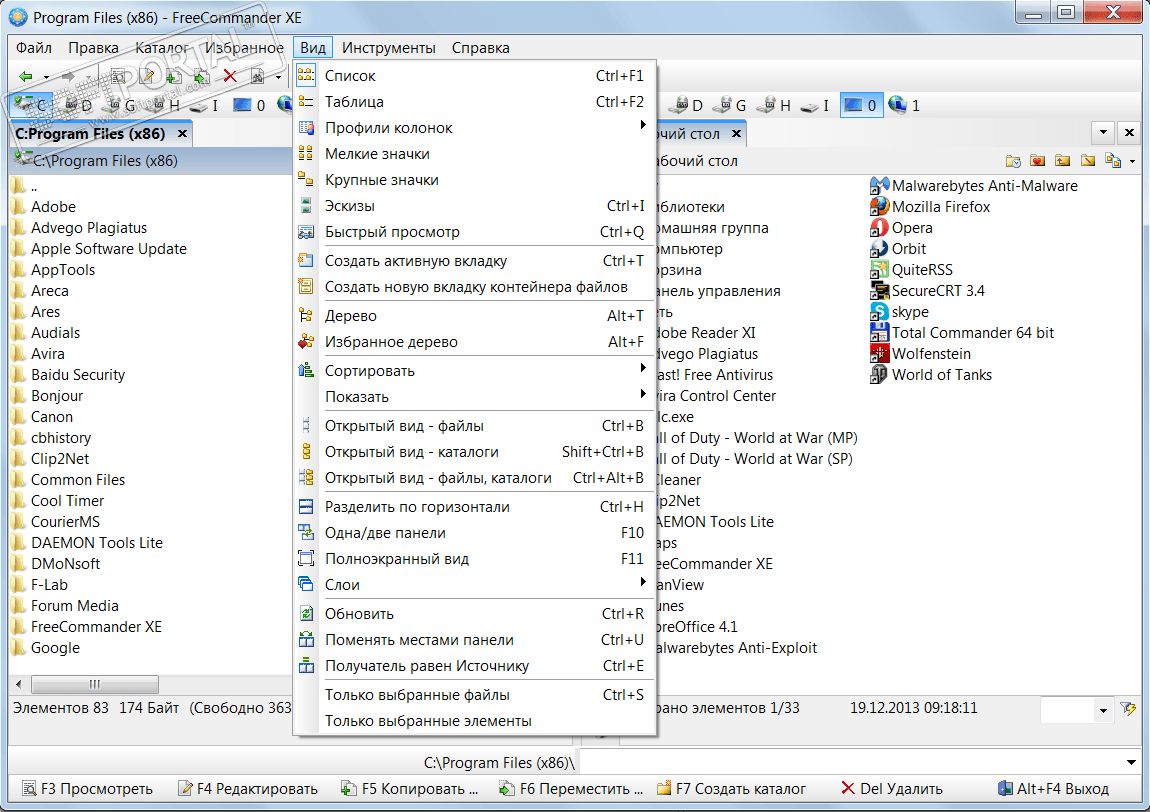Expand the Слои submenu

tap(474, 585)
